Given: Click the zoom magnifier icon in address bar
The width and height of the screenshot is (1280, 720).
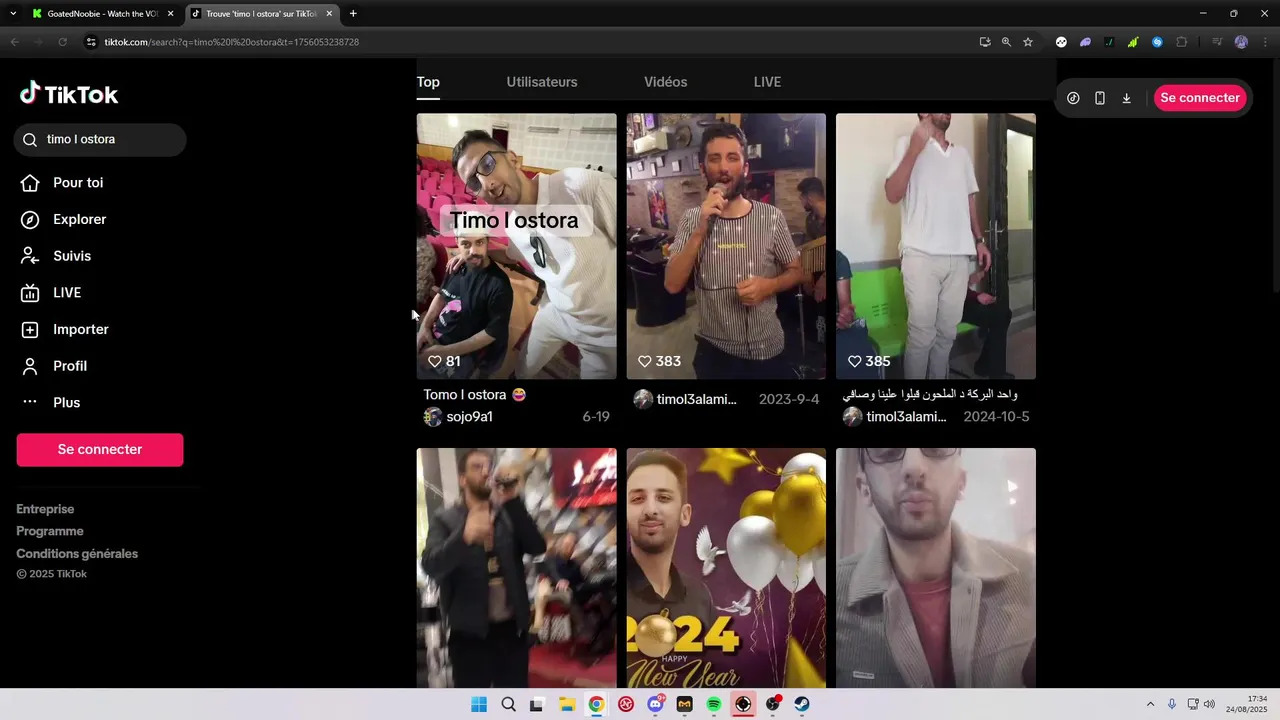Looking at the screenshot, I should (1006, 42).
